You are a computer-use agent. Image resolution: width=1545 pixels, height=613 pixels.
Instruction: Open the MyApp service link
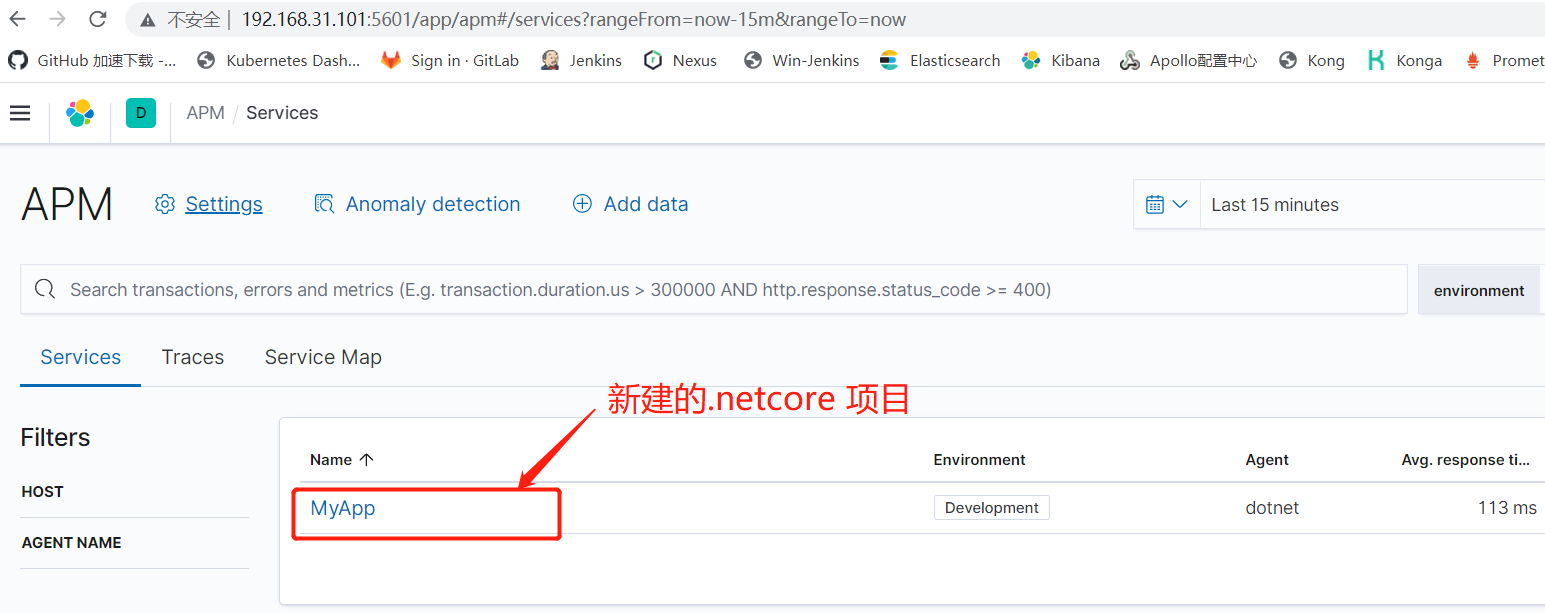(x=343, y=508)
